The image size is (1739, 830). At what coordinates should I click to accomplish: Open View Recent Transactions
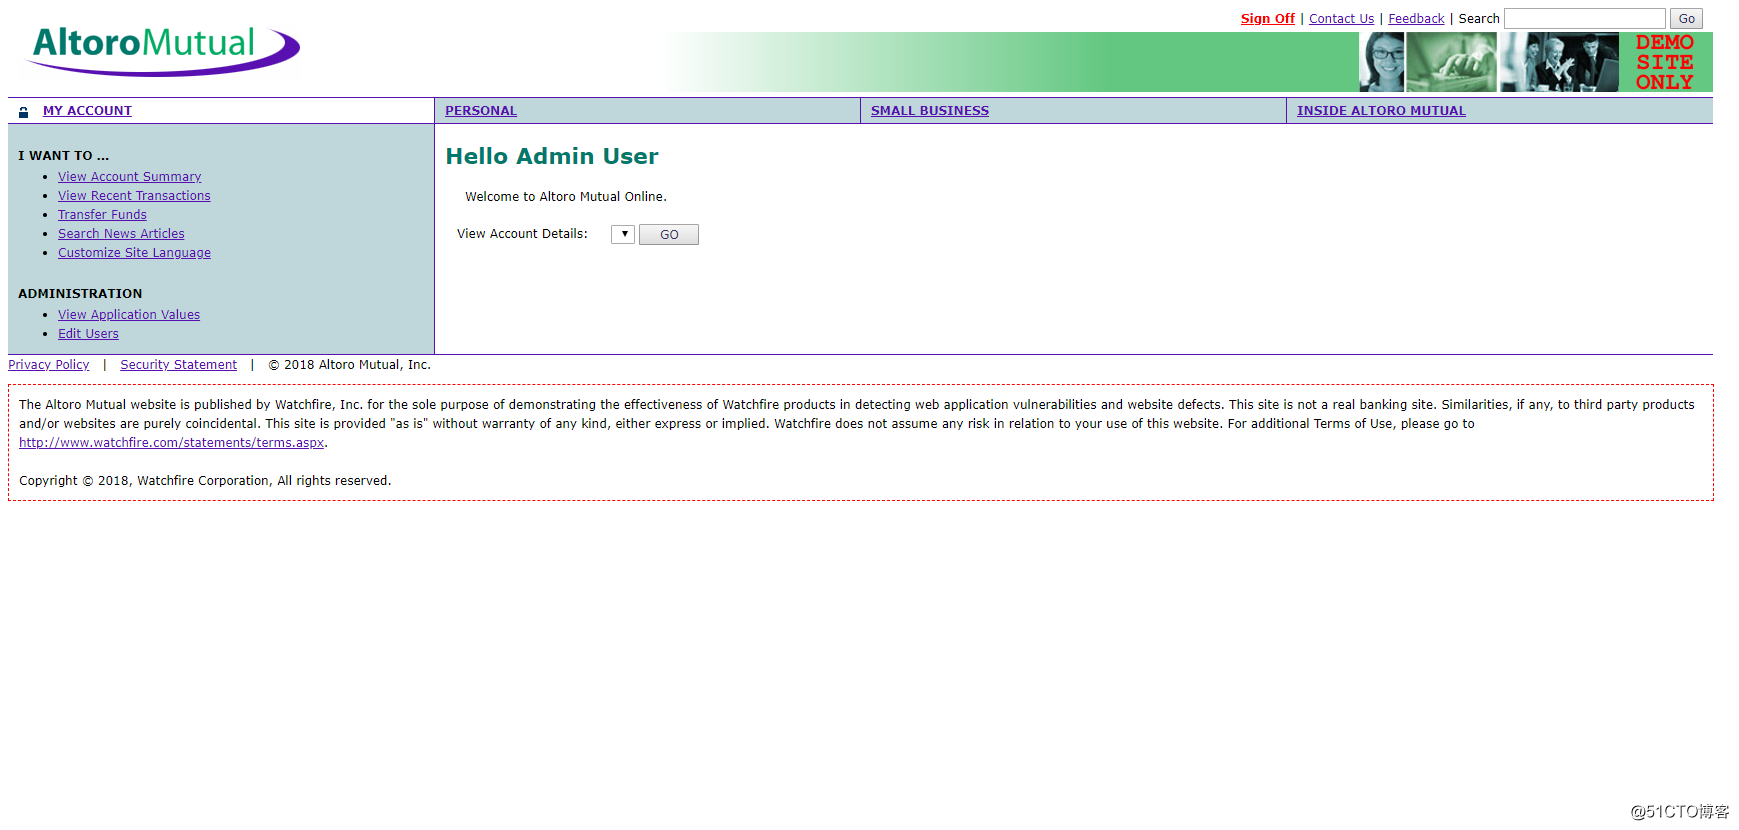click(134, 196)
